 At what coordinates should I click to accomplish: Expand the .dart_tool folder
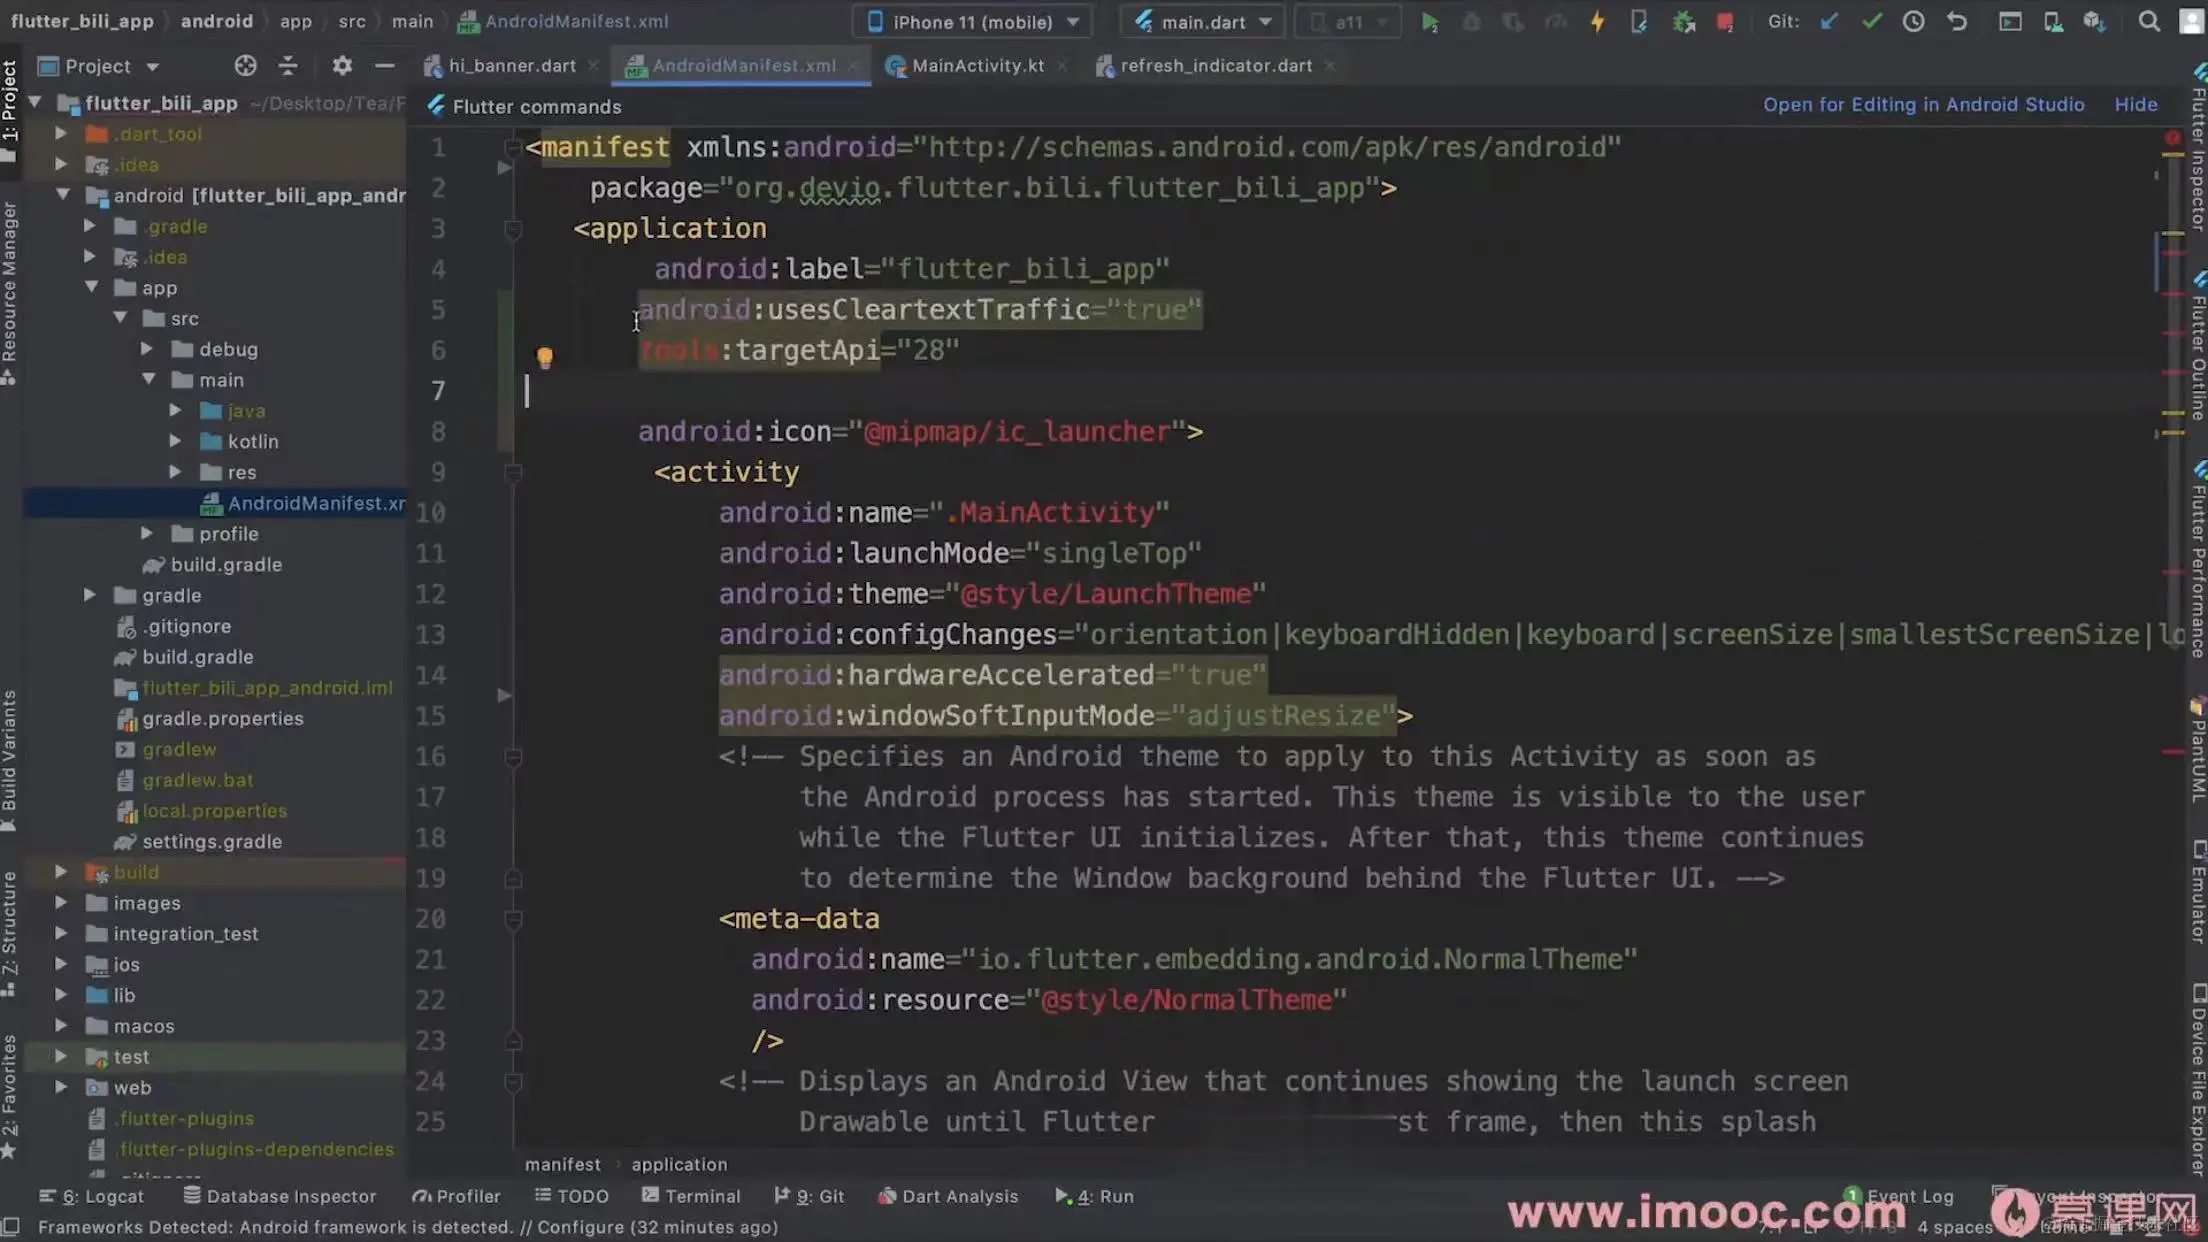pyautogui.click(x=61, y=133)
